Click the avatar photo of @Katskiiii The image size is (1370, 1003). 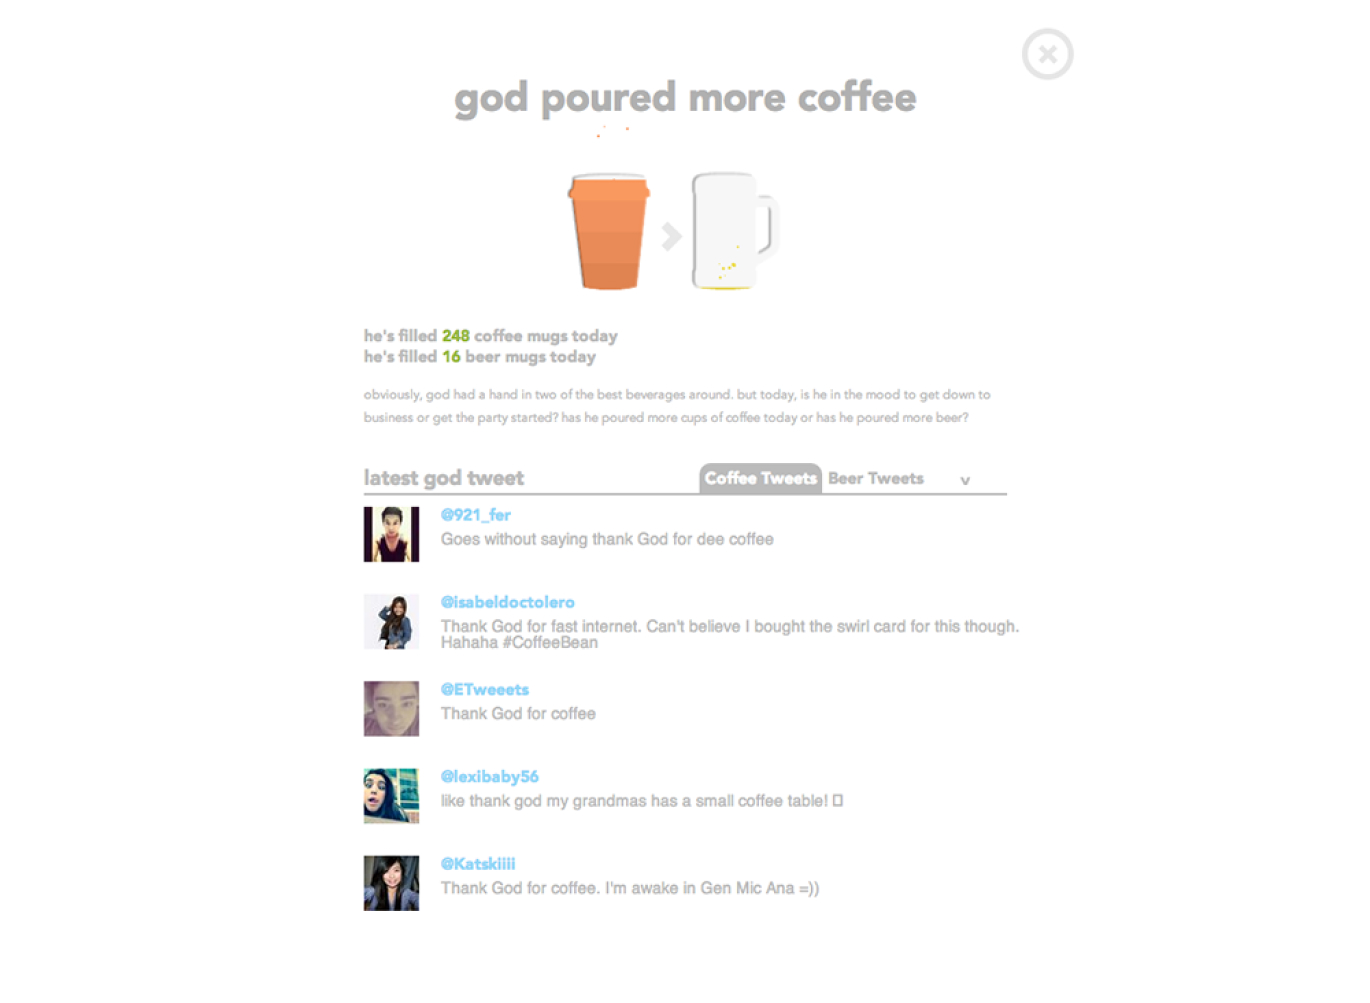click(391, 882)
